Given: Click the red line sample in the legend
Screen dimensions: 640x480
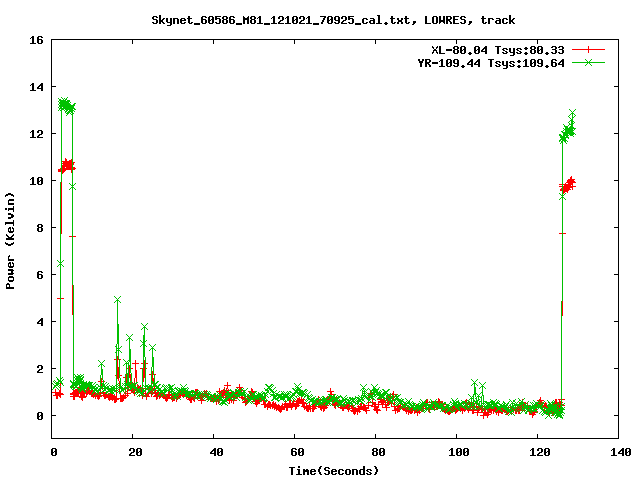Looking at the screenshot, I should pos(589,49).
